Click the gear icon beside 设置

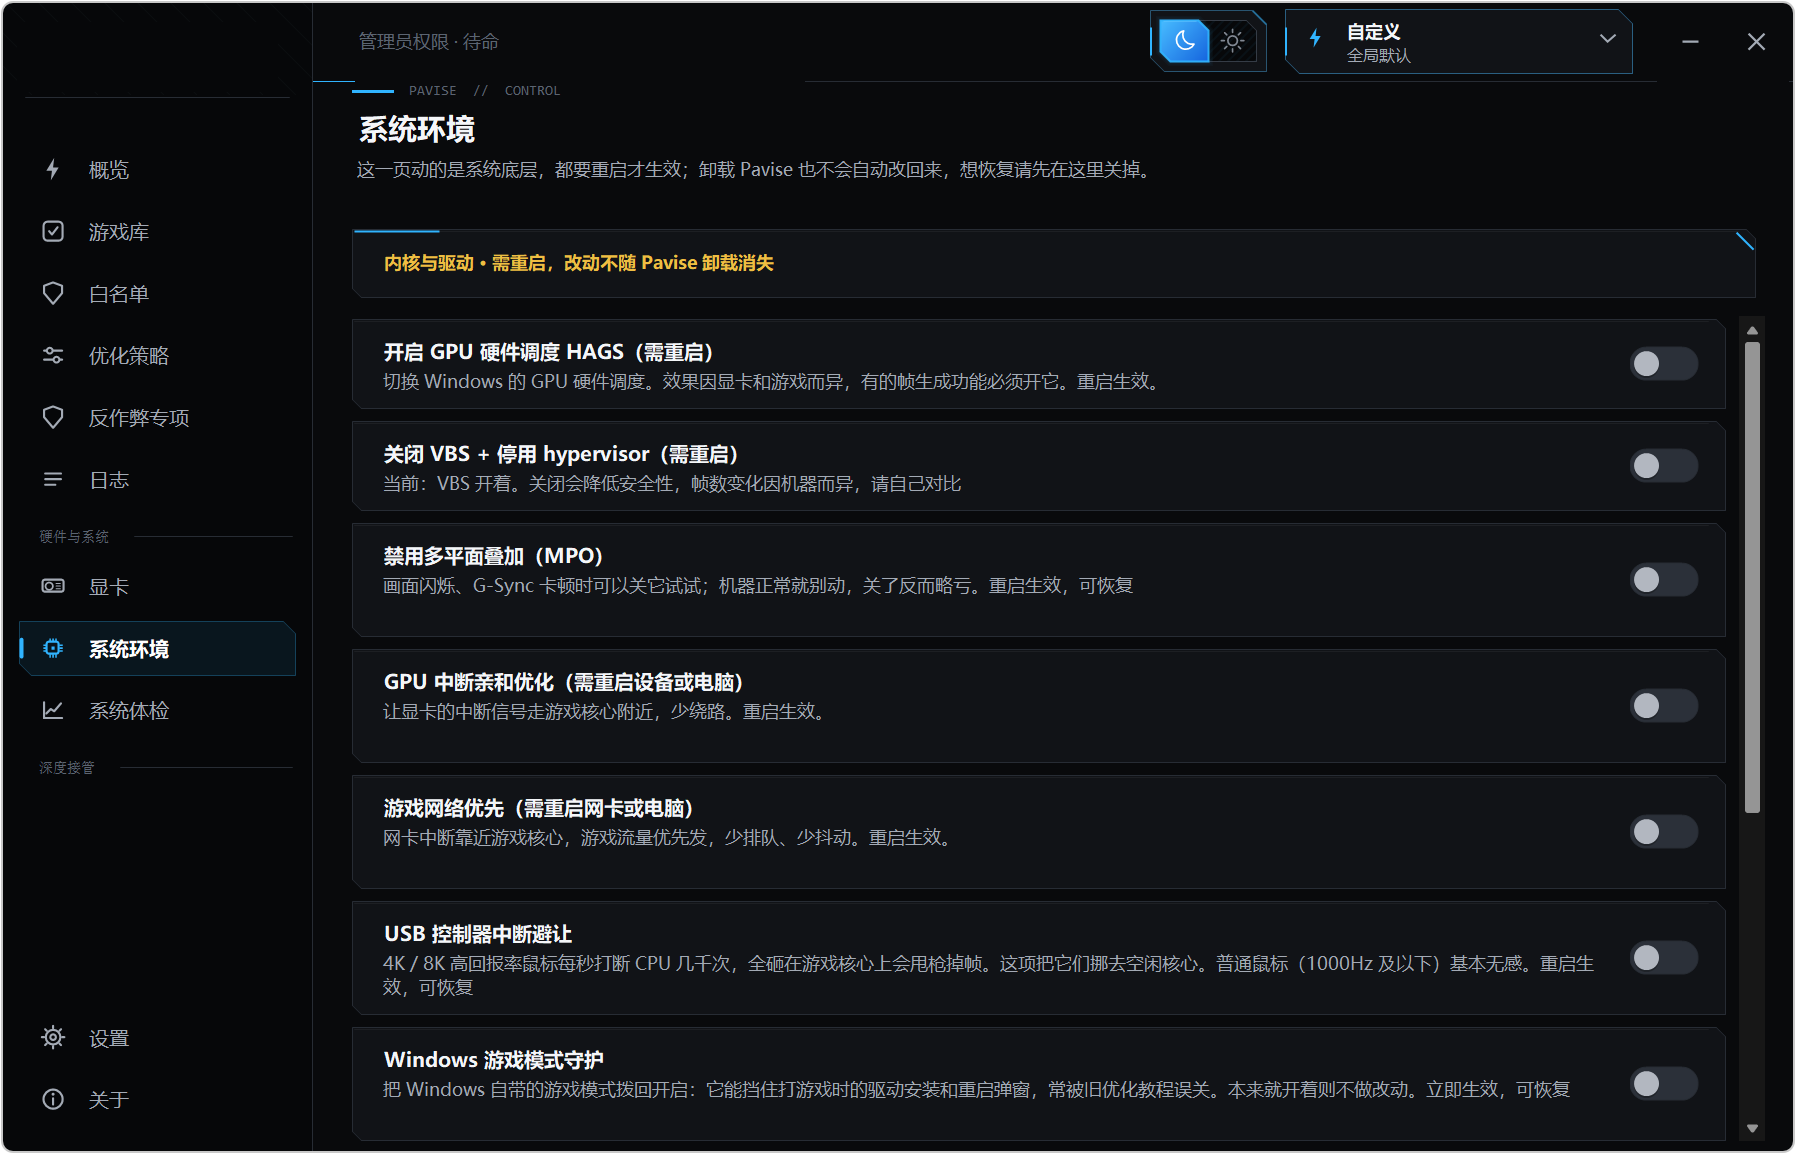[x=53, y=1038]
